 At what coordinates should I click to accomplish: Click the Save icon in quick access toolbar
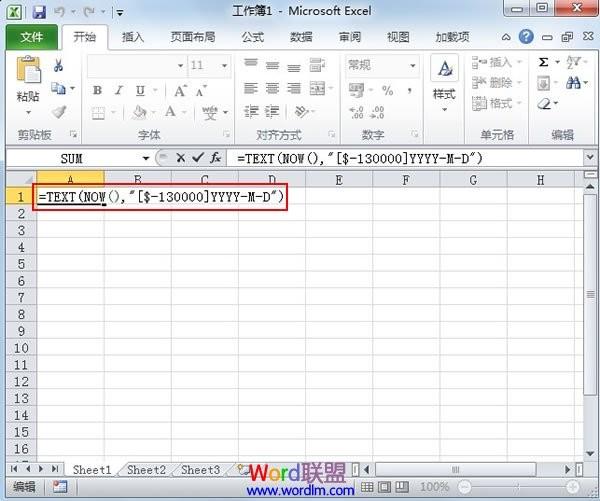39,12
